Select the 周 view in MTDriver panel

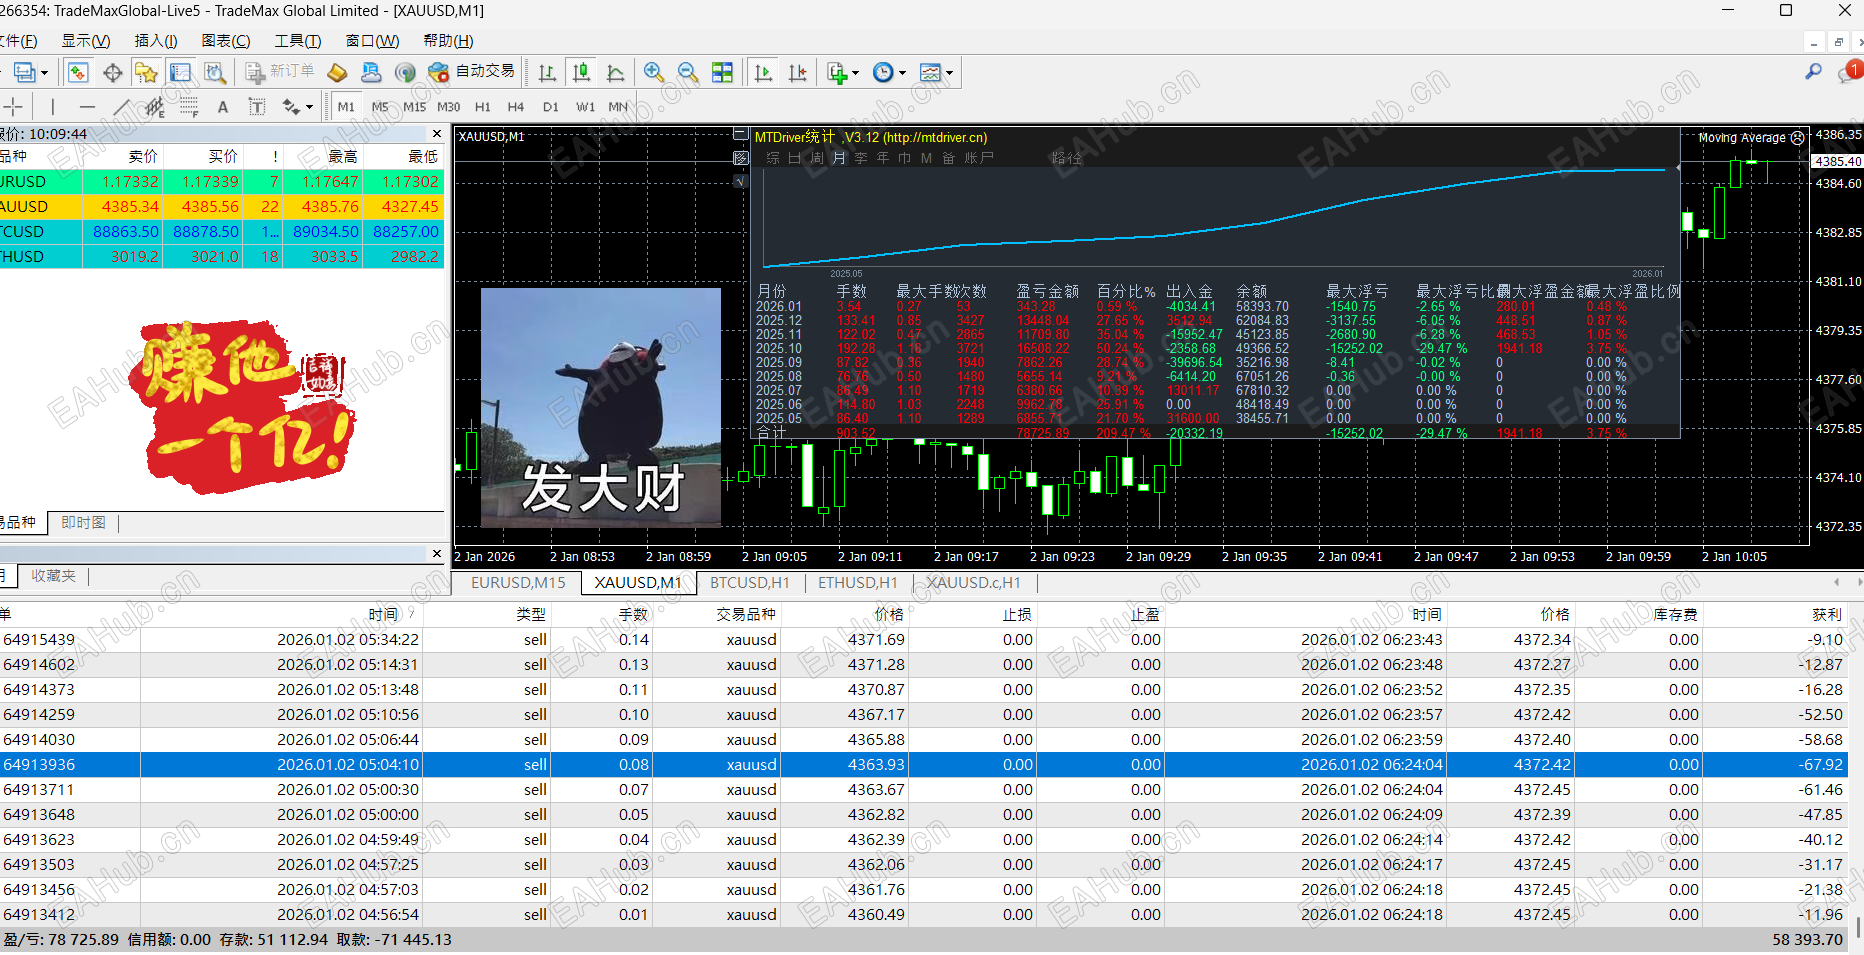(817, 157)
